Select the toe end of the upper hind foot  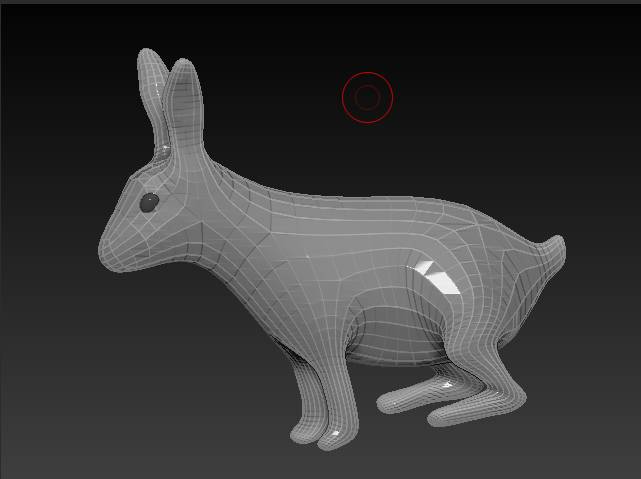coord(388,401)
